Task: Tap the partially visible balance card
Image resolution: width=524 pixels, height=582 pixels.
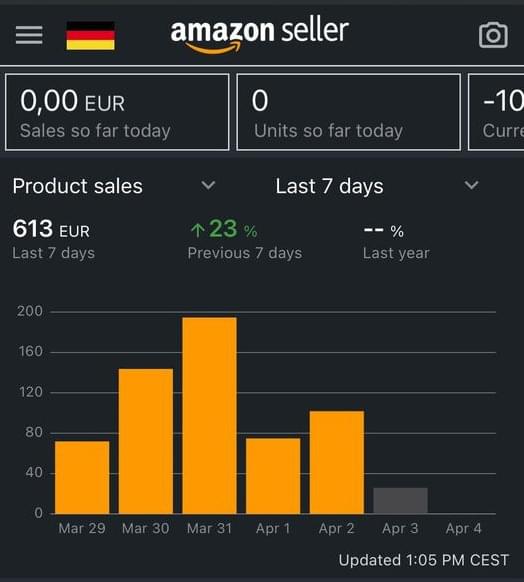Action: coord(496,112)
